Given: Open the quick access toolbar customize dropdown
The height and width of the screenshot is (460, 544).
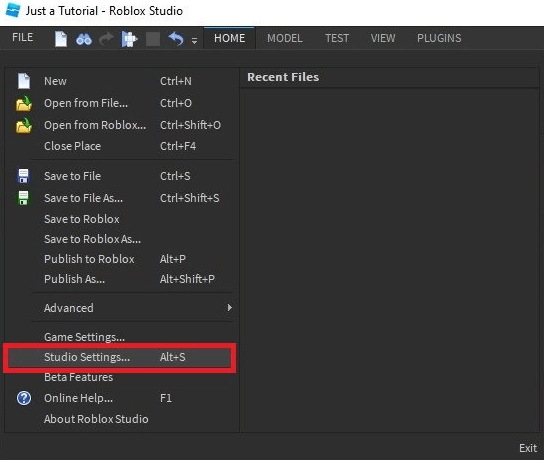Looking at the screenshot, I should click(194, 41).
